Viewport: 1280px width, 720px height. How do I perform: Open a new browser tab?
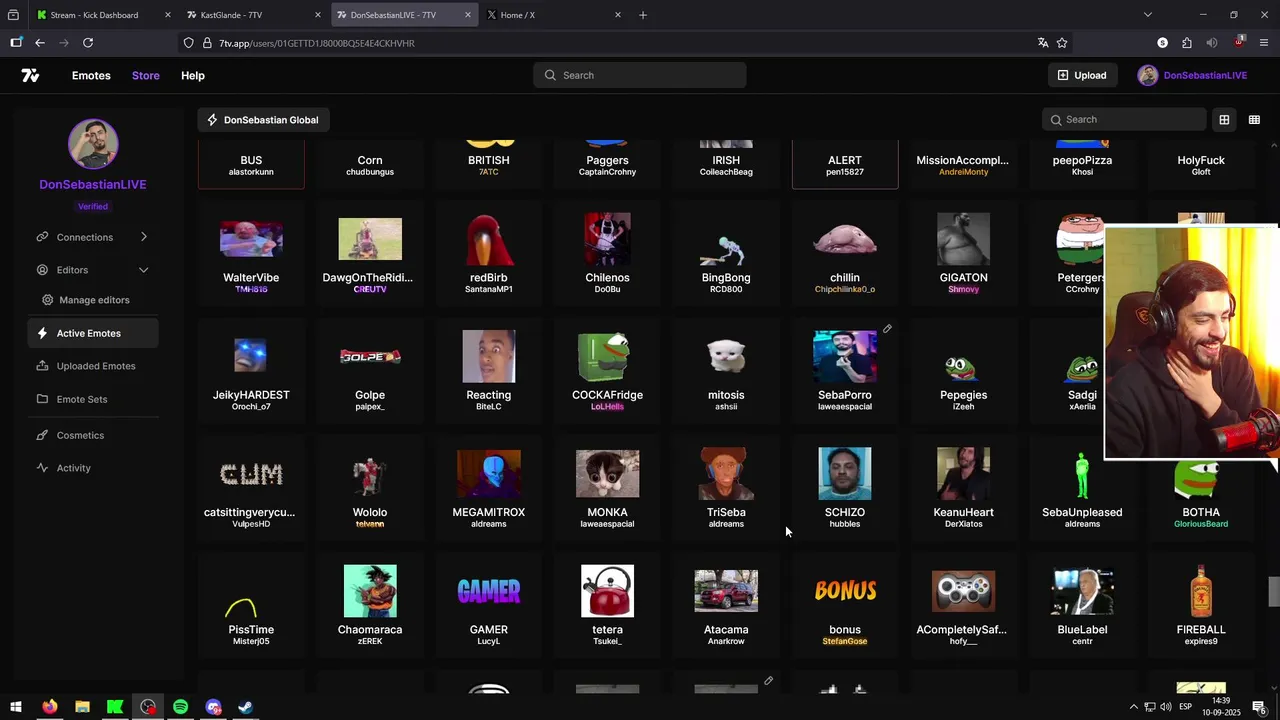click(x=643, y=15)
